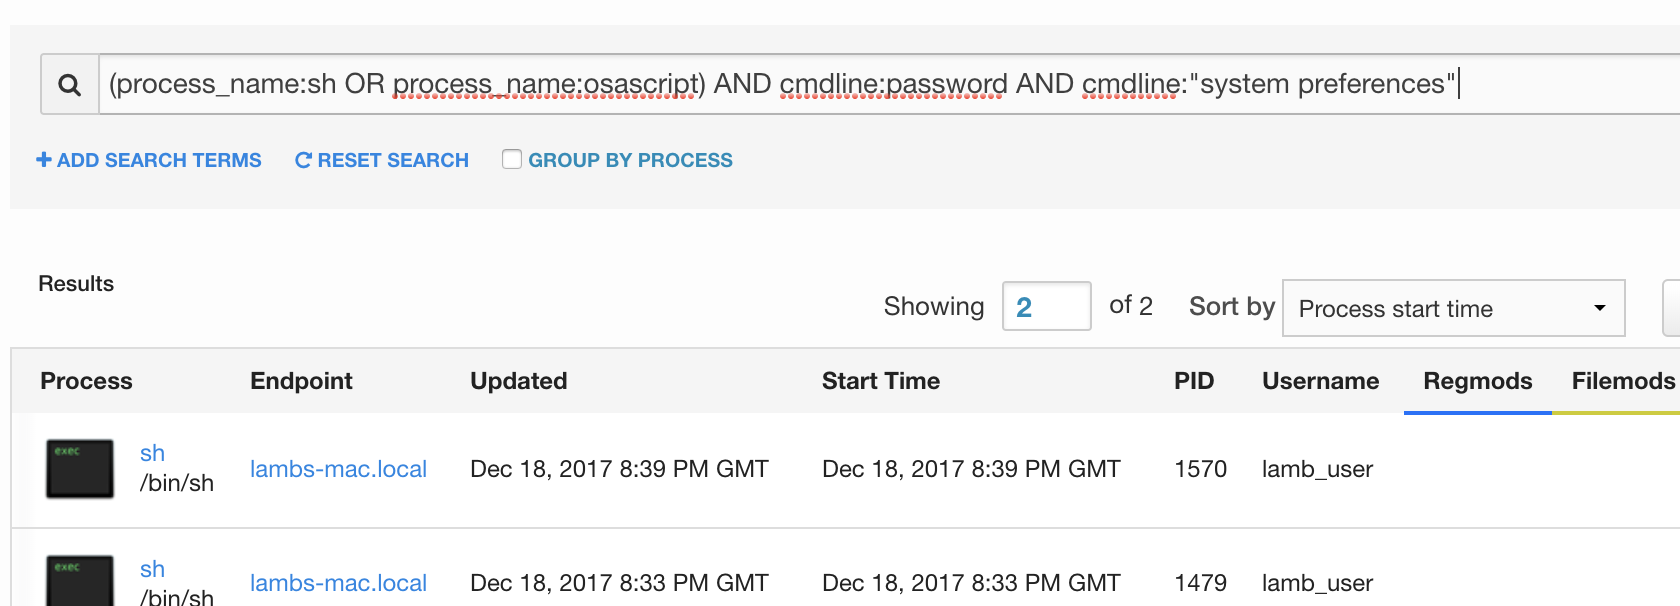Click the Group By Process label
1680x606 pixels.
(630, 160)
